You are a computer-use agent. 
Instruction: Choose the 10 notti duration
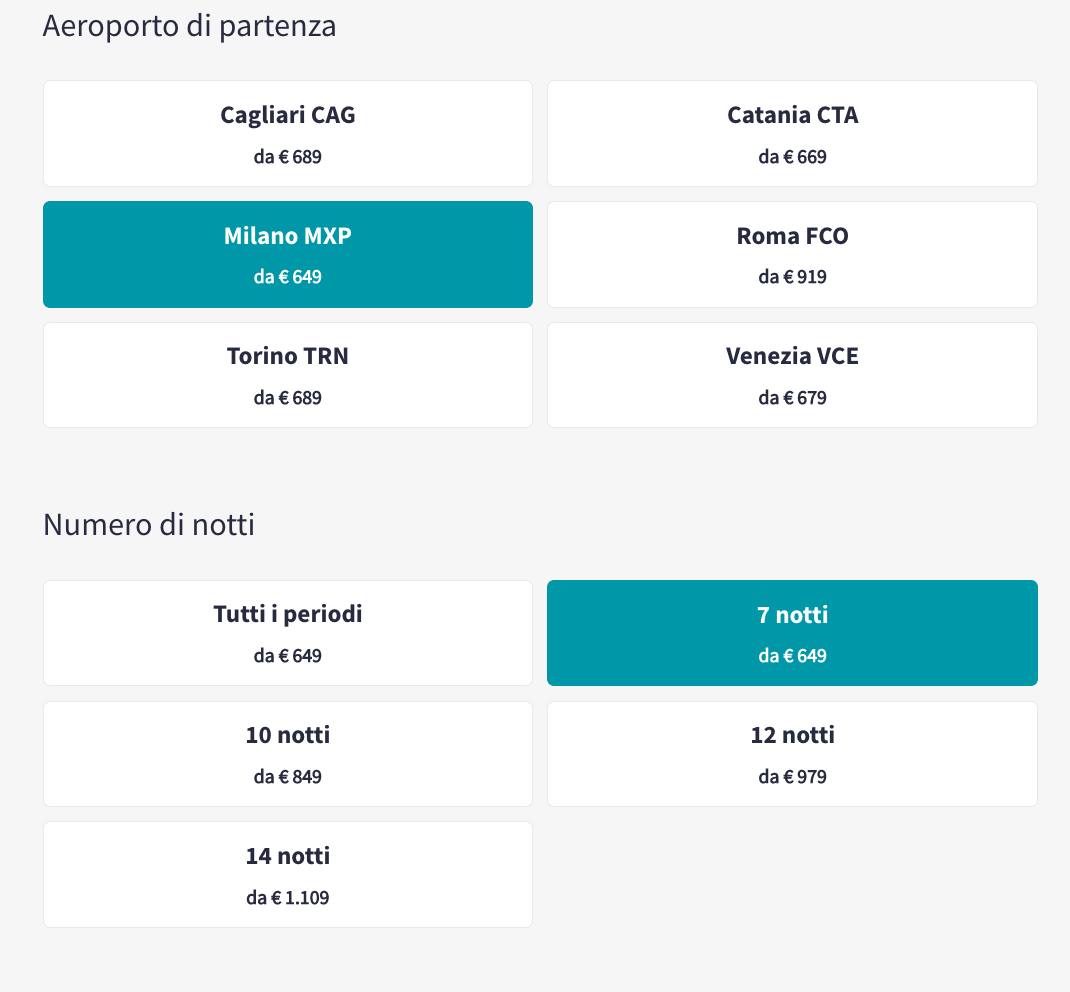(288, 753)
